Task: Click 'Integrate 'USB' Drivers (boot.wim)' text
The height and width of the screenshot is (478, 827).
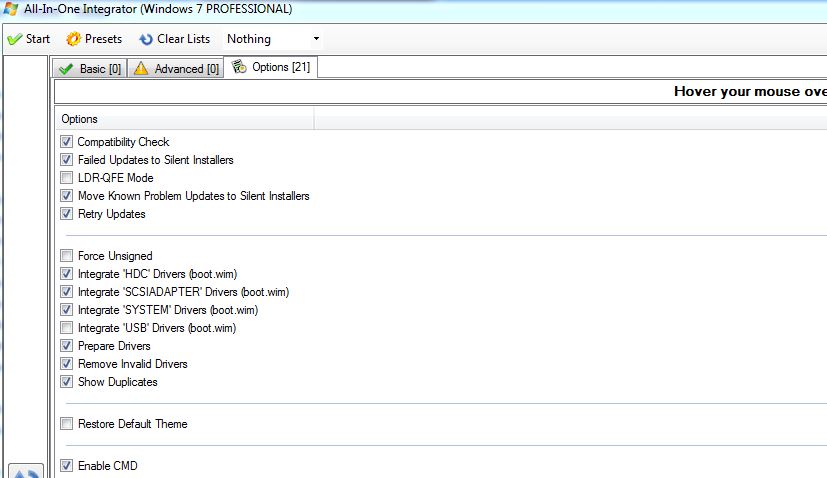Action: point(157,328)
